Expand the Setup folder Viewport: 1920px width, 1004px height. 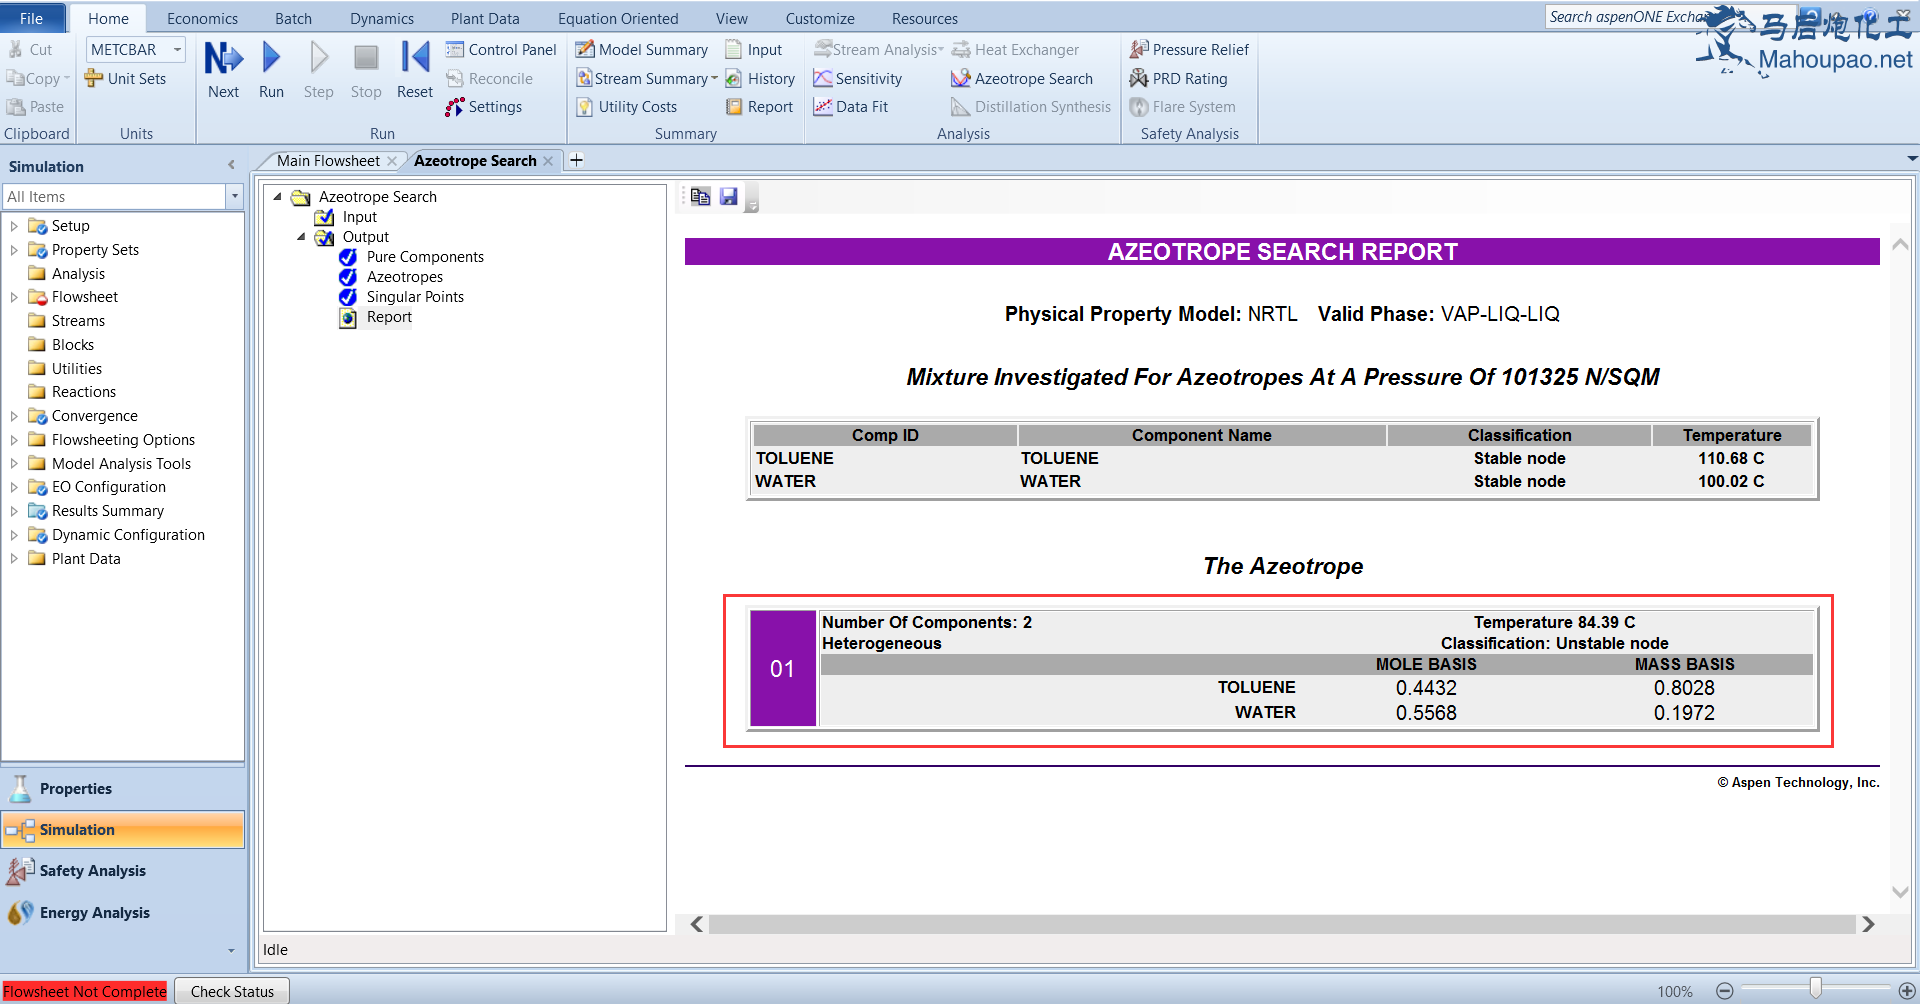14,226
